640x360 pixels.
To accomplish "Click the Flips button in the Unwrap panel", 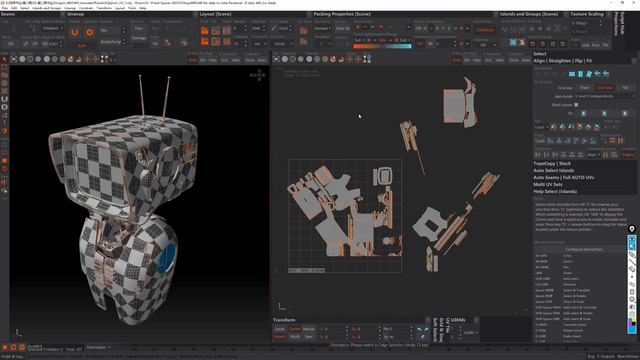I will click(x=139, y=29).
